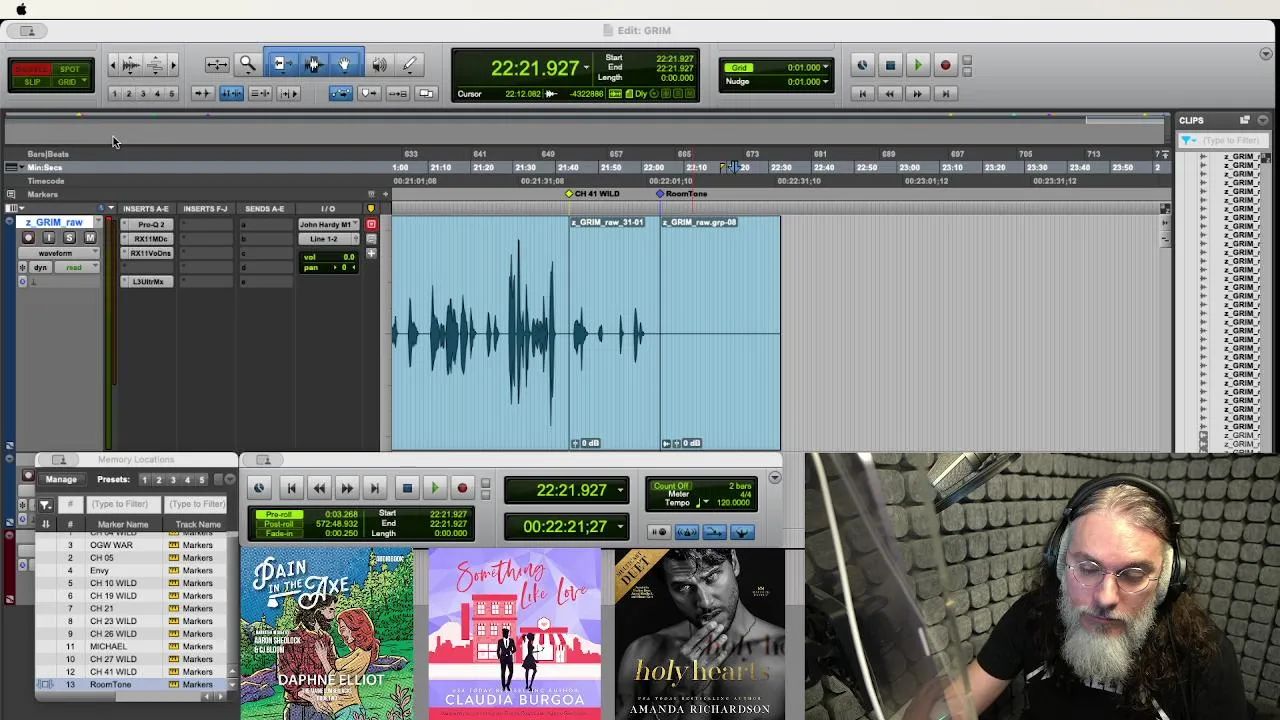Solo the z_GRIM_raw track
The image size is (1280, 720).
tap(69, 238)
